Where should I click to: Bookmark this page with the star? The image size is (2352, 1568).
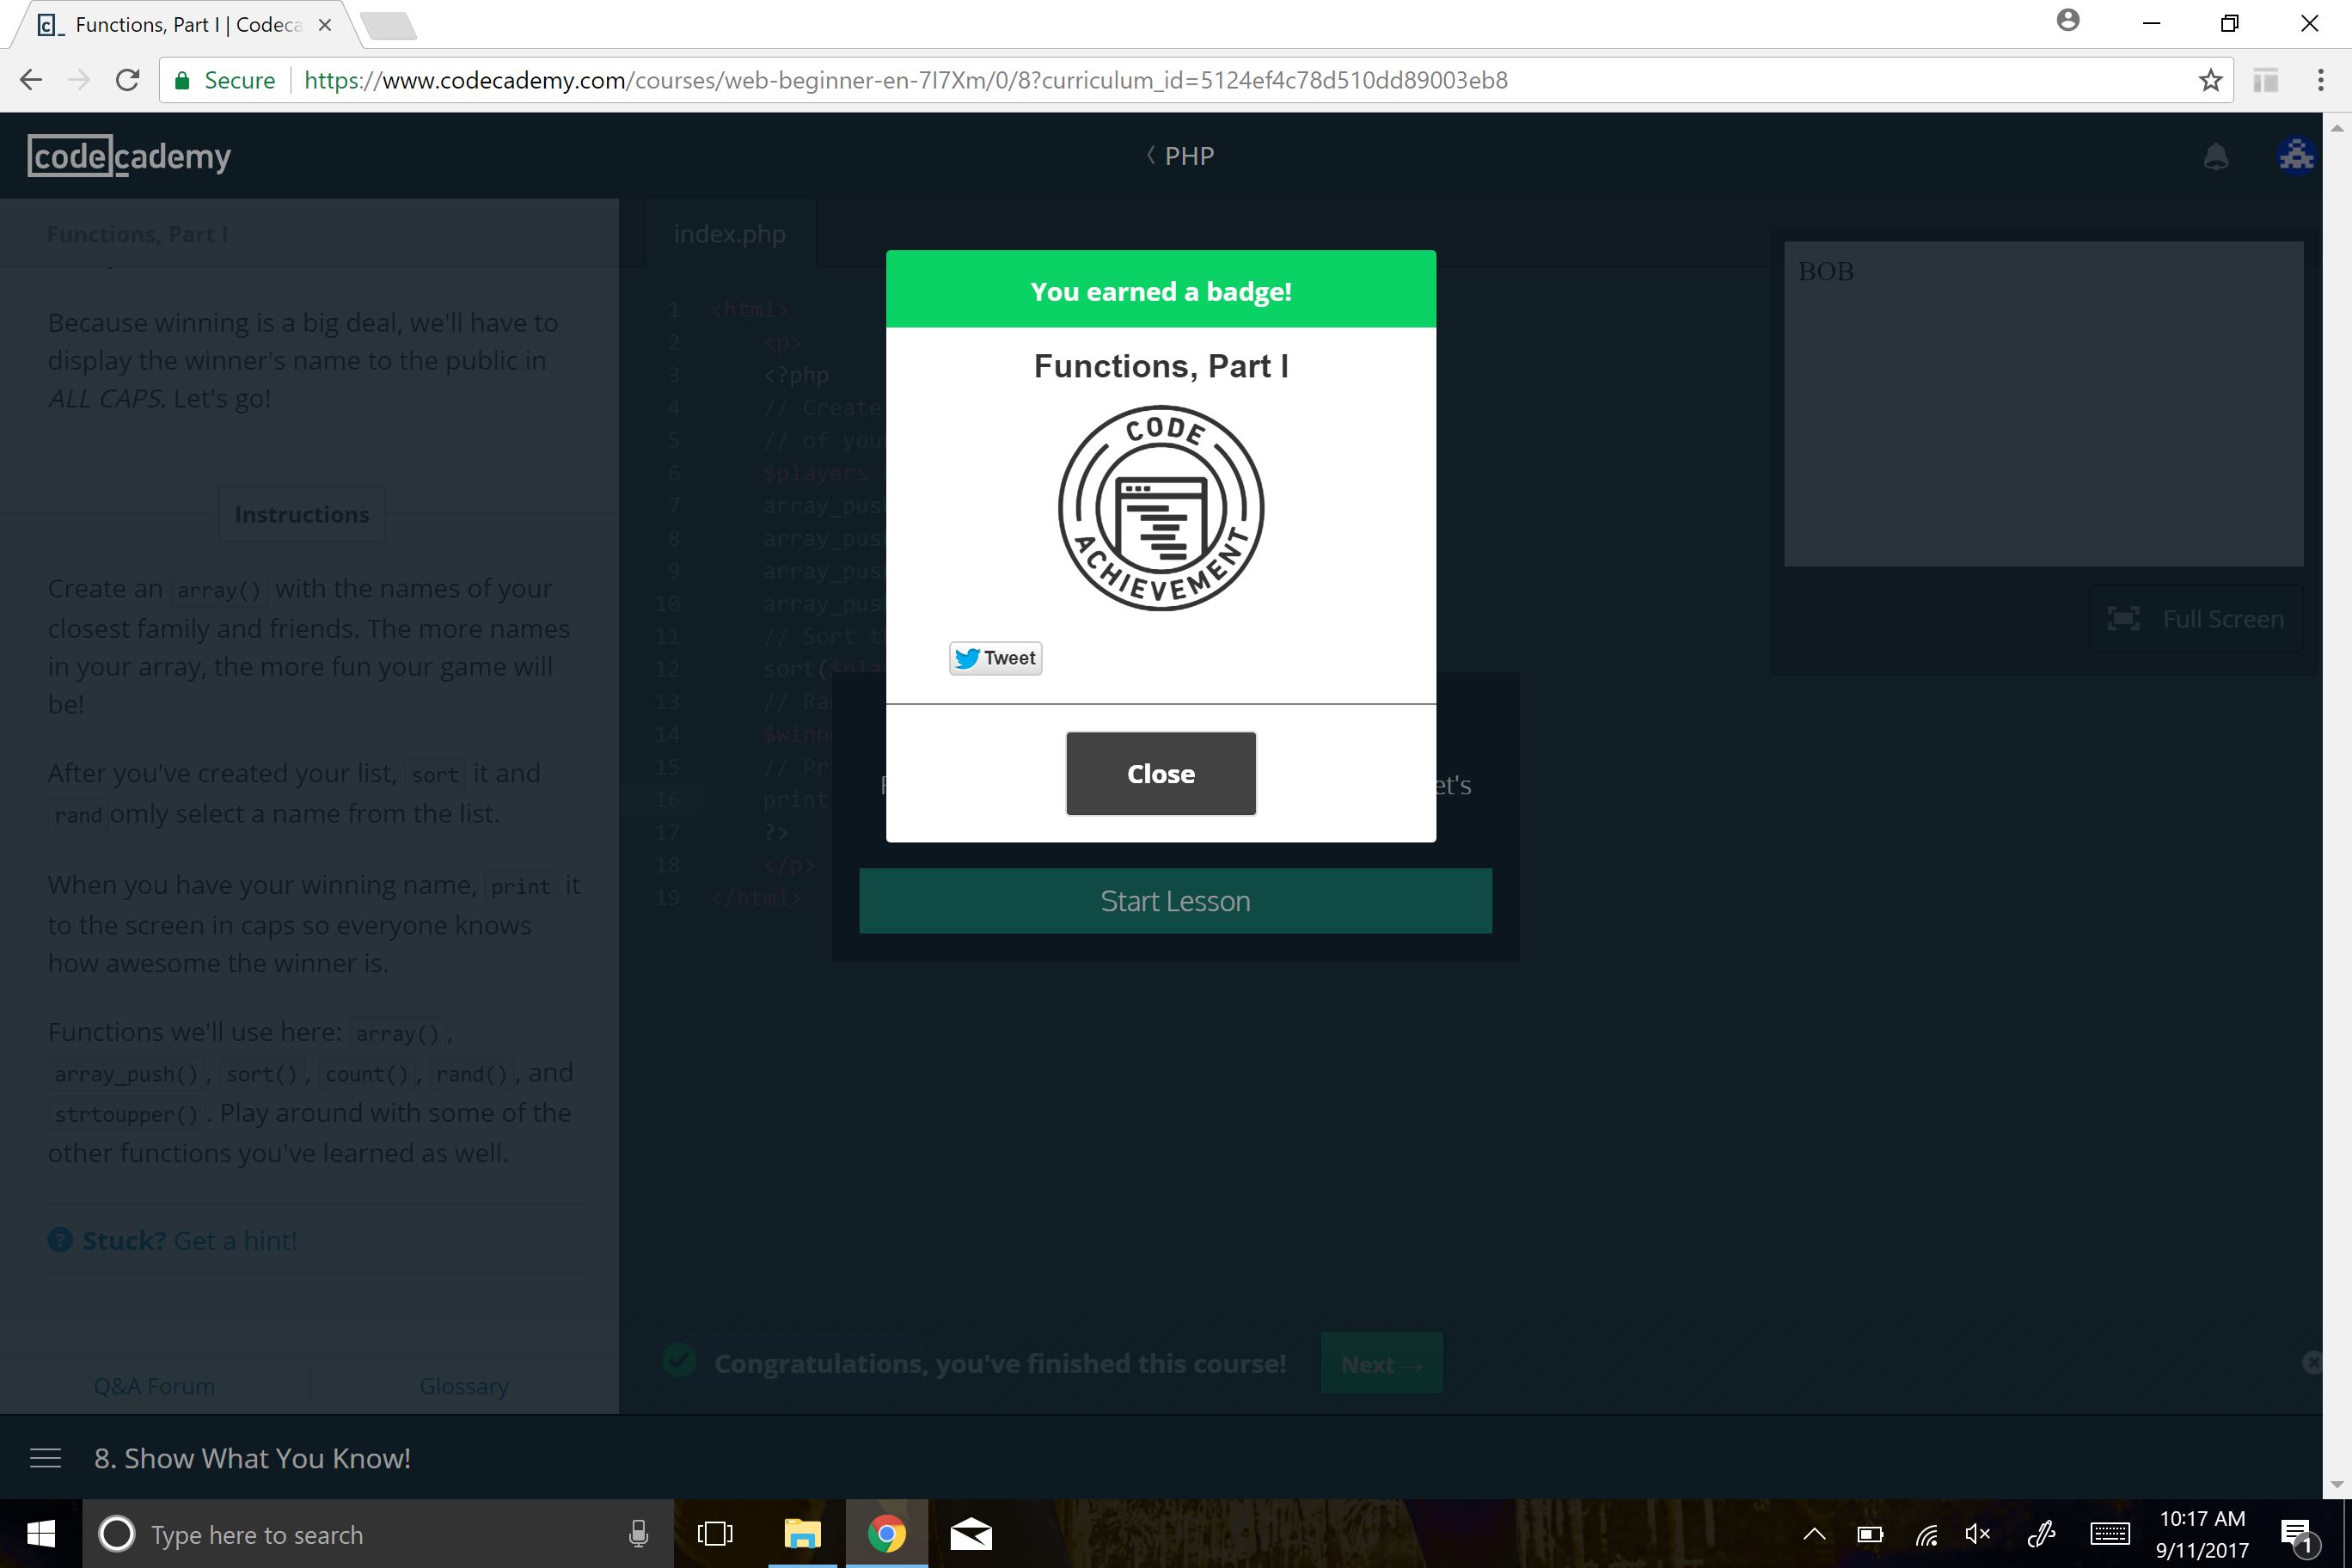(2210, 80)
